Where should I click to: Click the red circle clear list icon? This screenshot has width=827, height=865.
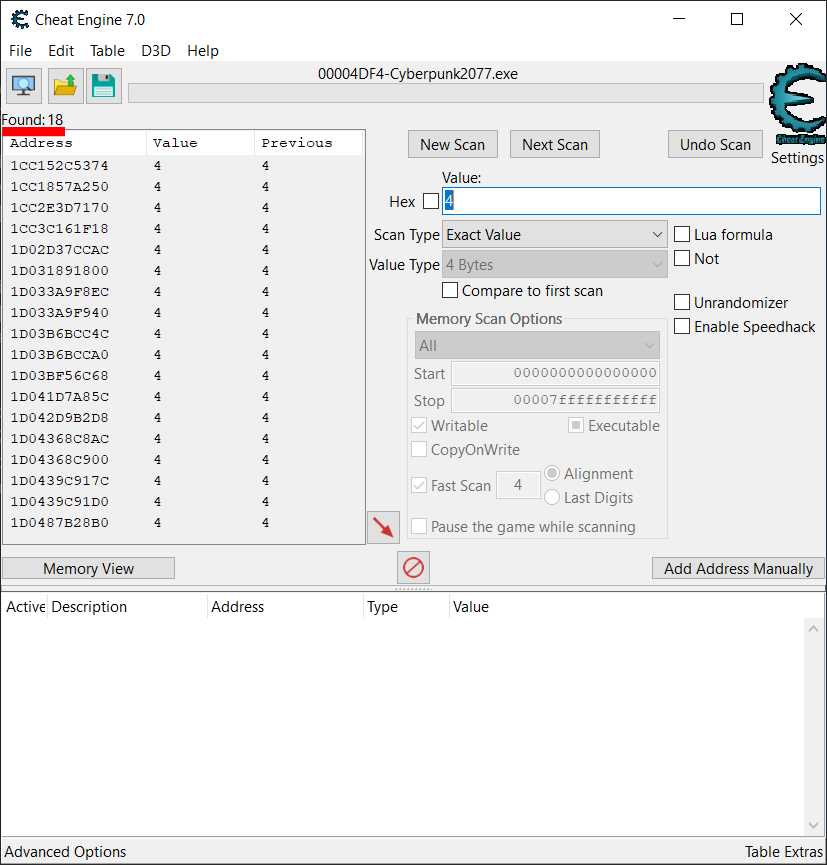[x=413, y=568]
